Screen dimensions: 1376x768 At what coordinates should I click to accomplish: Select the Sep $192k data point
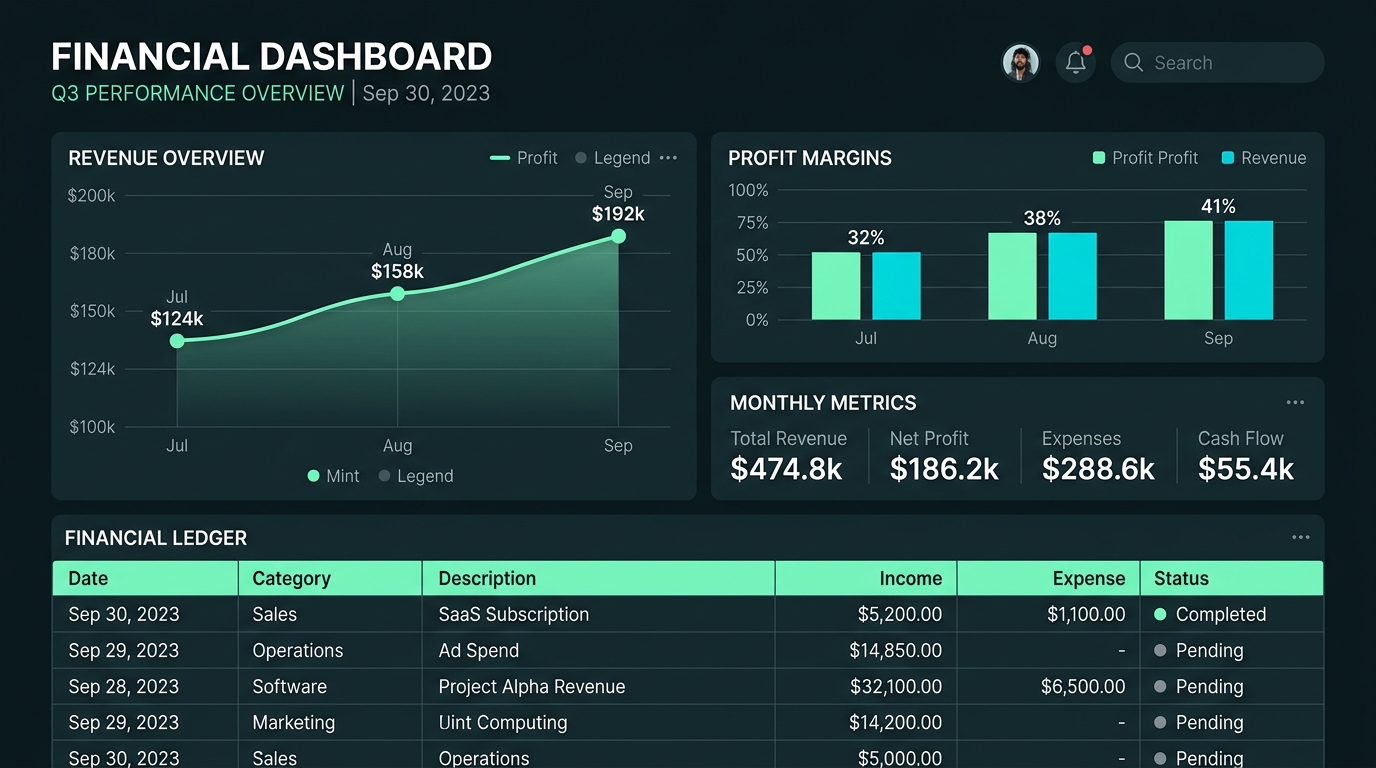click(x=618, y=236)
